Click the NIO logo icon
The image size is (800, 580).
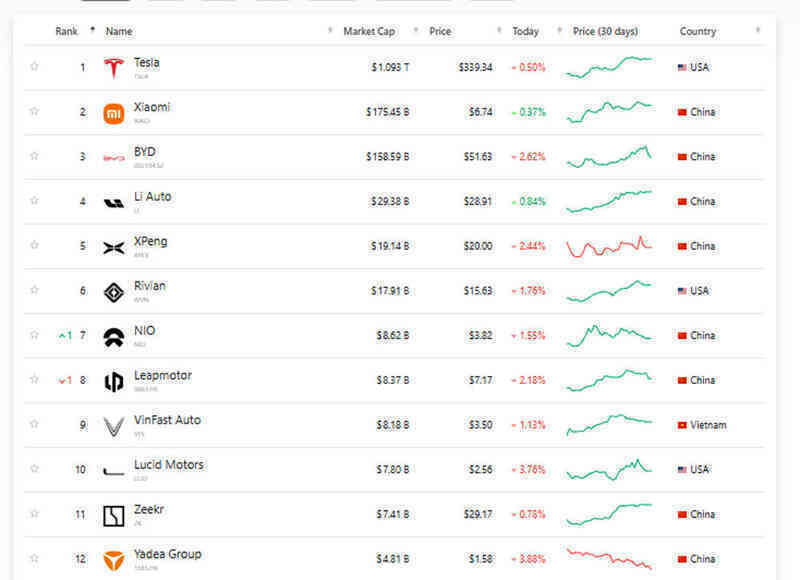click(x=114, y=337)
